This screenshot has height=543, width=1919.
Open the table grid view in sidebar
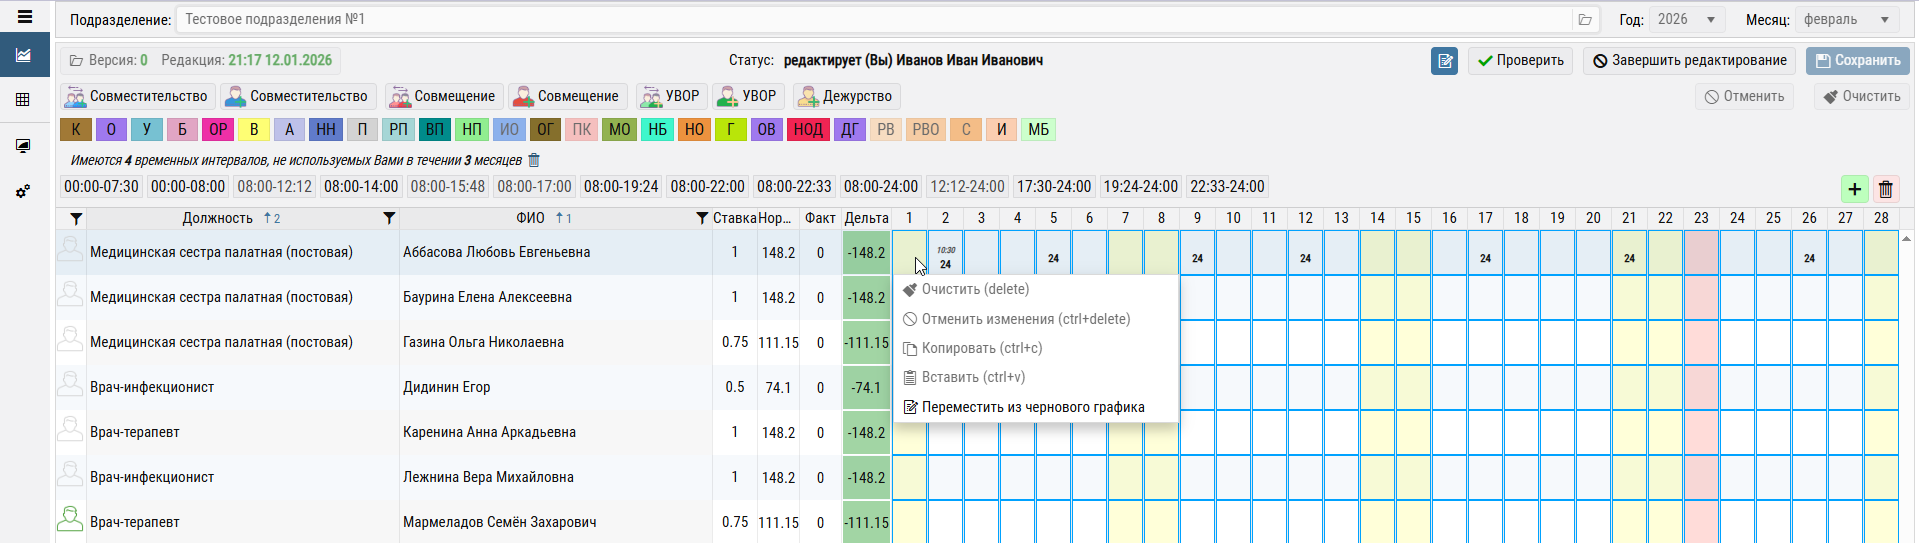23,100
